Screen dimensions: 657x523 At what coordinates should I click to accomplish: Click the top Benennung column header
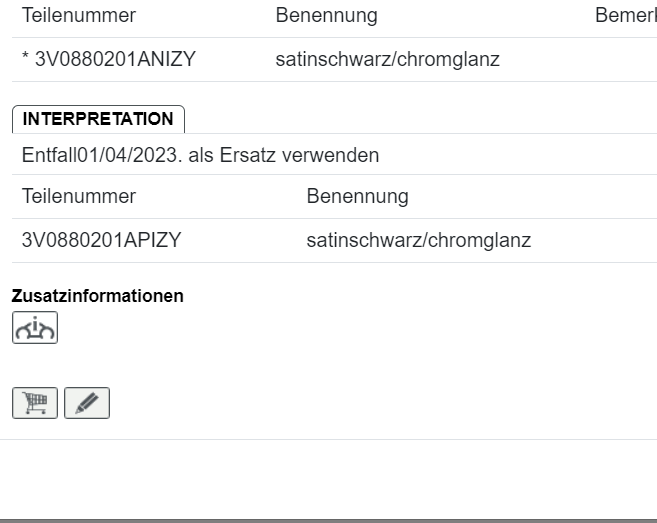tap(326, 17)
